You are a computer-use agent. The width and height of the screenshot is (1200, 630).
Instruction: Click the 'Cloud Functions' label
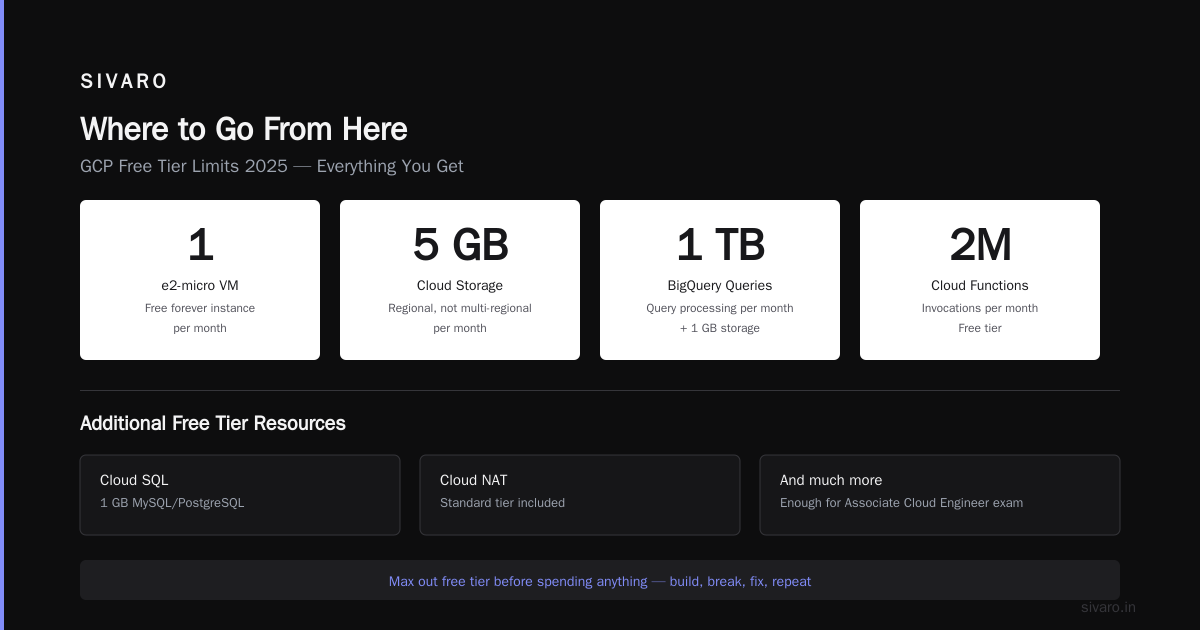point(980,286)
